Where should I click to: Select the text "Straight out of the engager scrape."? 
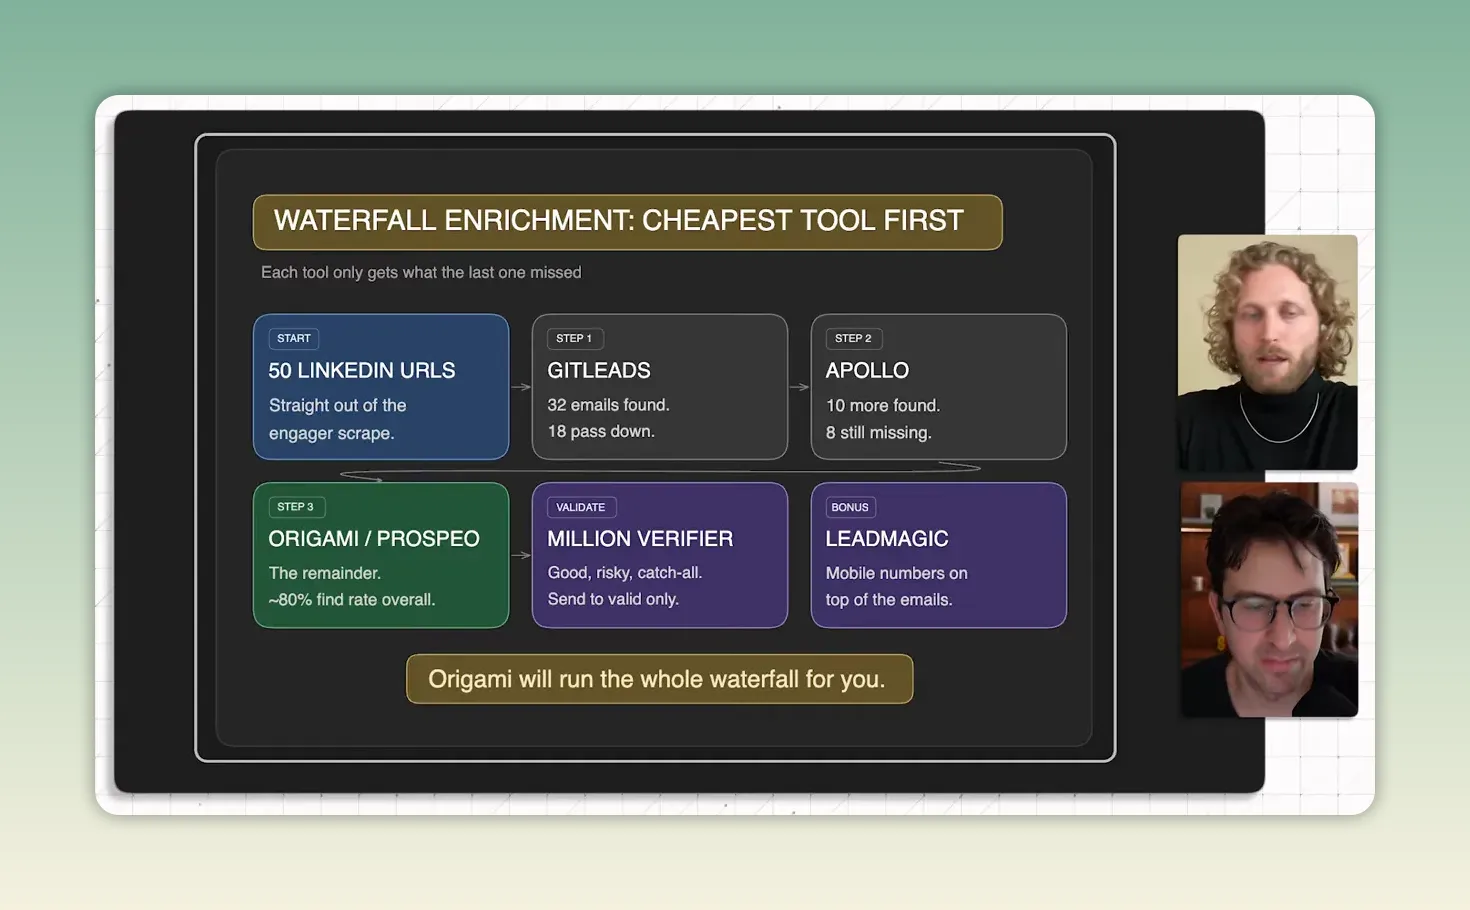[x=338, y=419]
